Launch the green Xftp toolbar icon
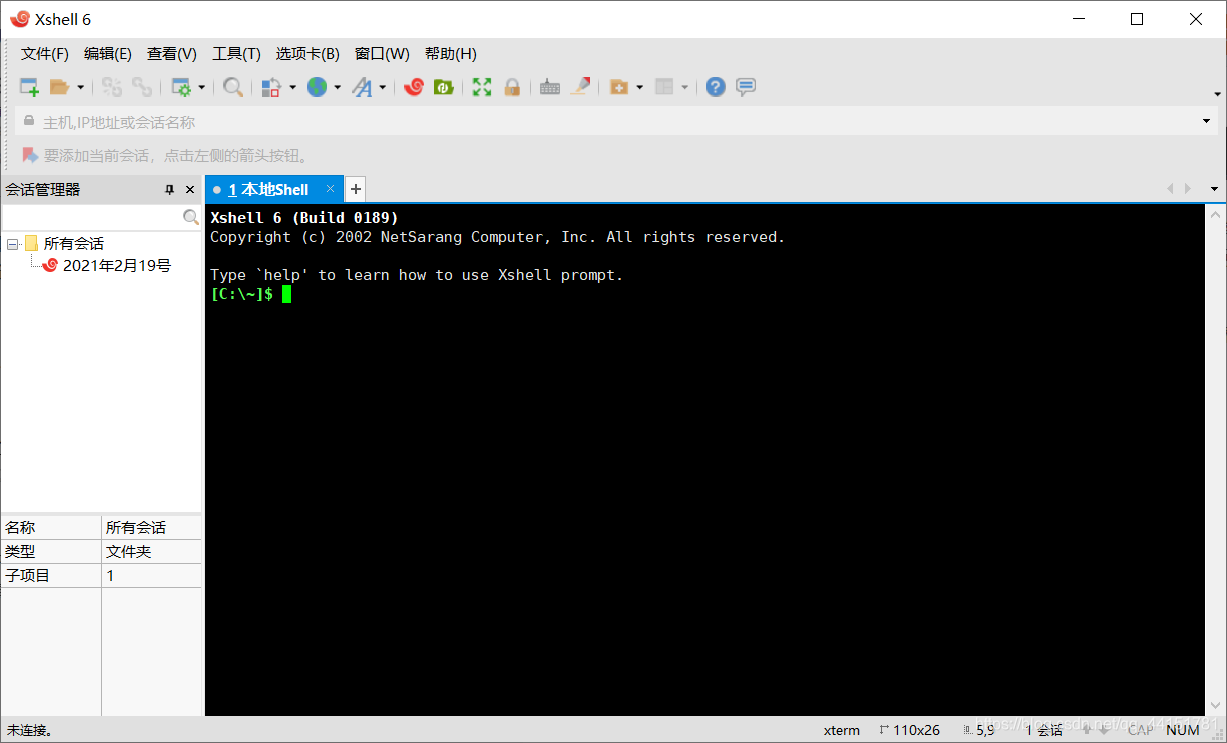 pyautogui.click(x=443, y=87)
